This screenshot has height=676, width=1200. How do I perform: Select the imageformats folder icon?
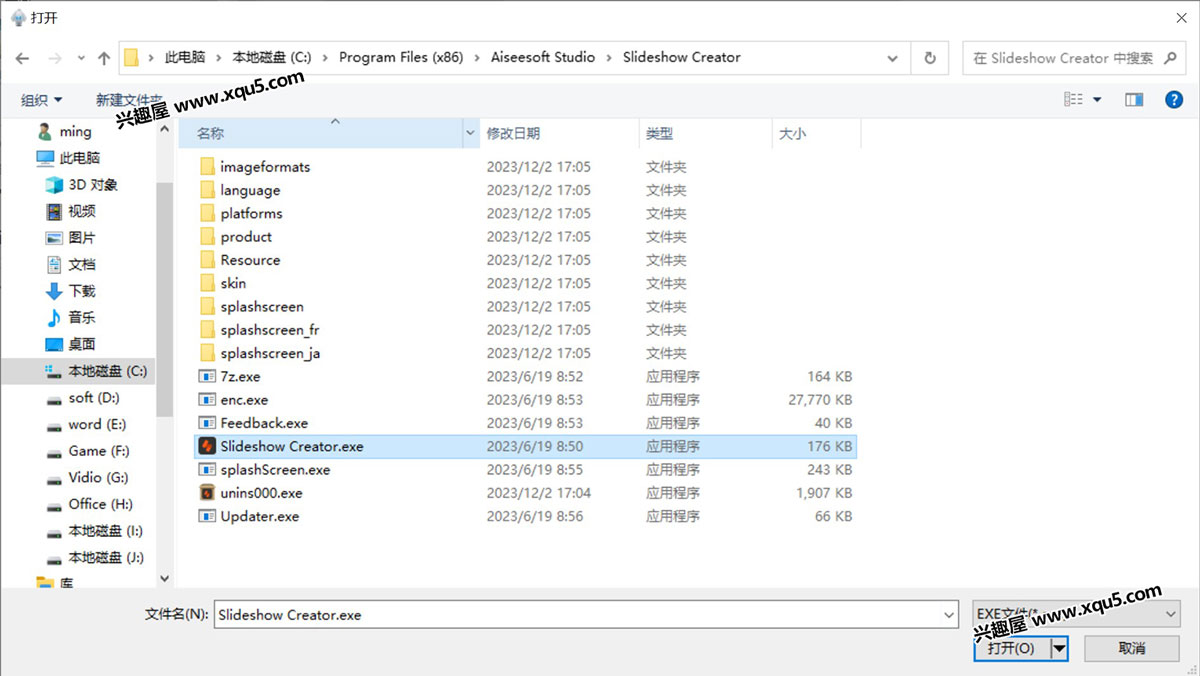[207, 167]
